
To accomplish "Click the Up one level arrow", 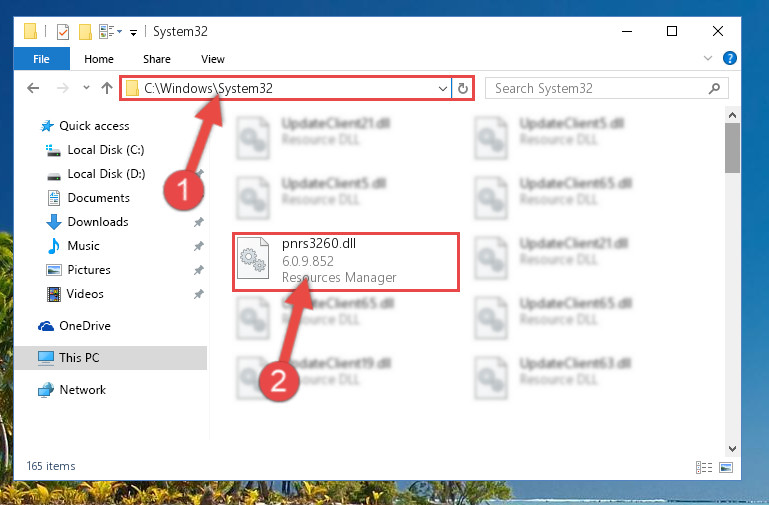I will (x=106, y=88).
